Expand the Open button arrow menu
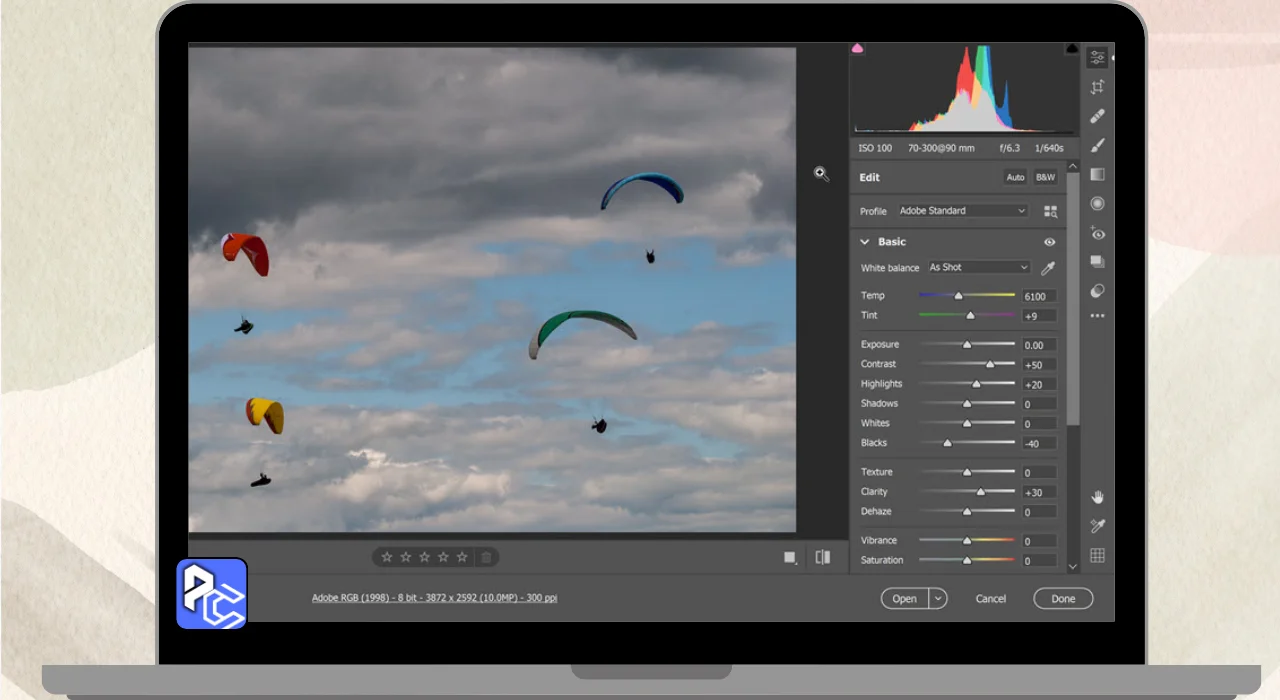The height and width of the screenshot is (700, 1280). [x=938, y=599]
